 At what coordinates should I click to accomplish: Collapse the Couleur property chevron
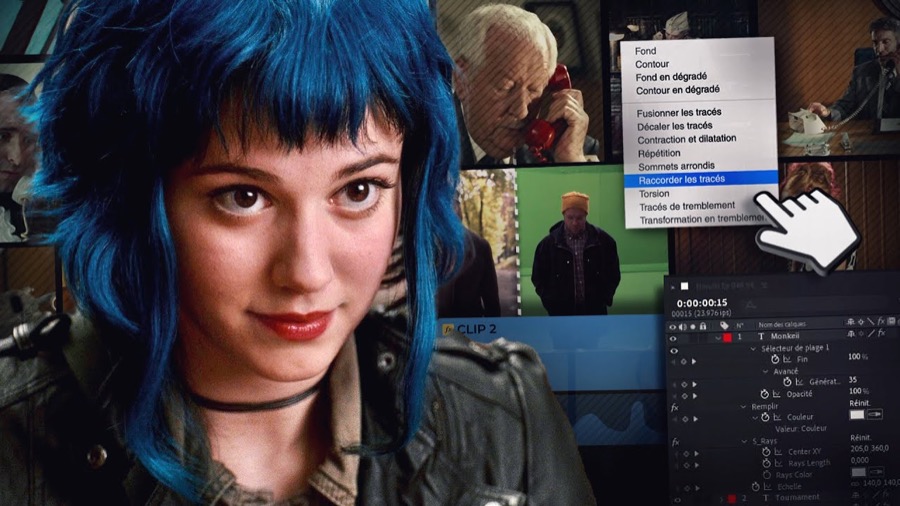(755, 418)
